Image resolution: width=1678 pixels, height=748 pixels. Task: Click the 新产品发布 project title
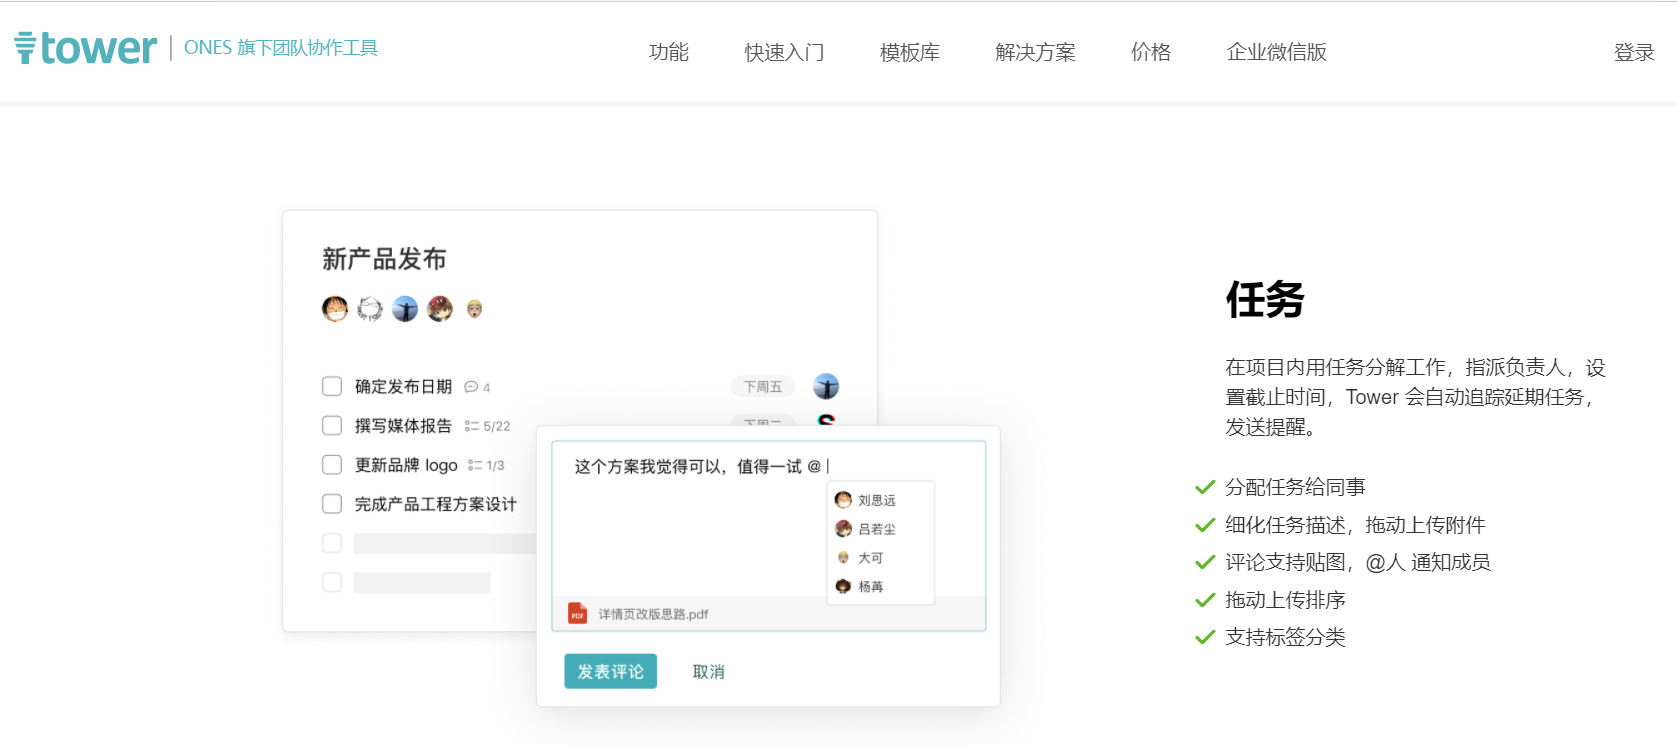coord(384,259)
